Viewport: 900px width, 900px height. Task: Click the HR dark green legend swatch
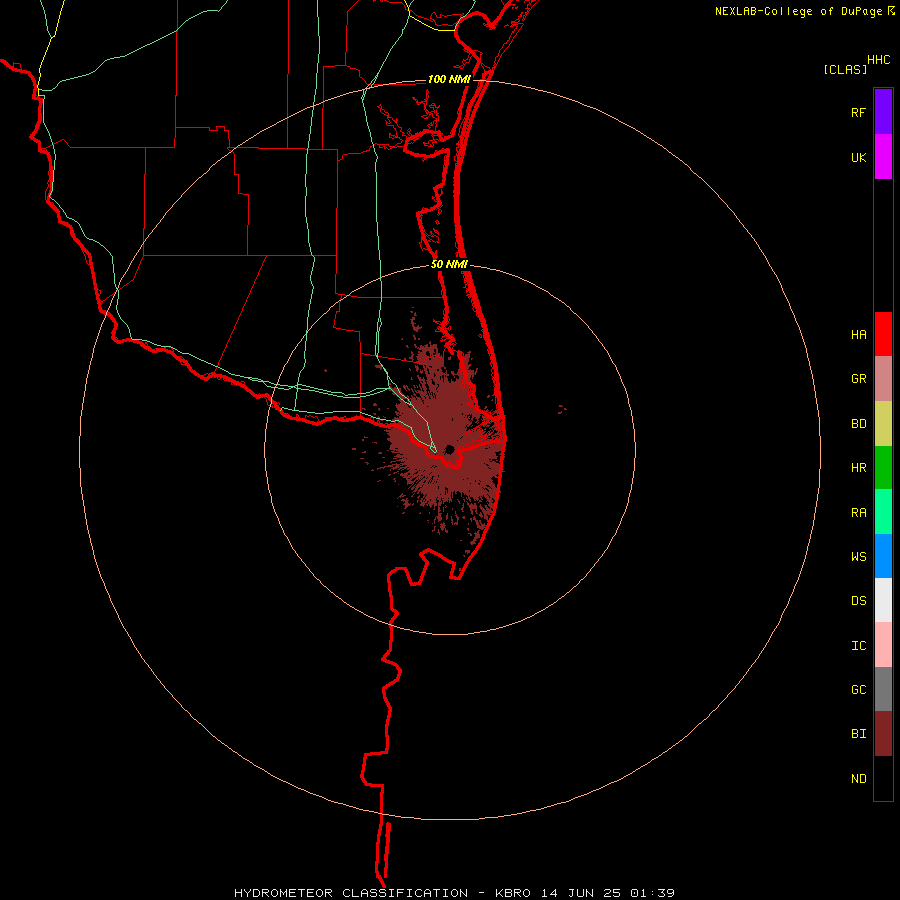click(883, 468)
